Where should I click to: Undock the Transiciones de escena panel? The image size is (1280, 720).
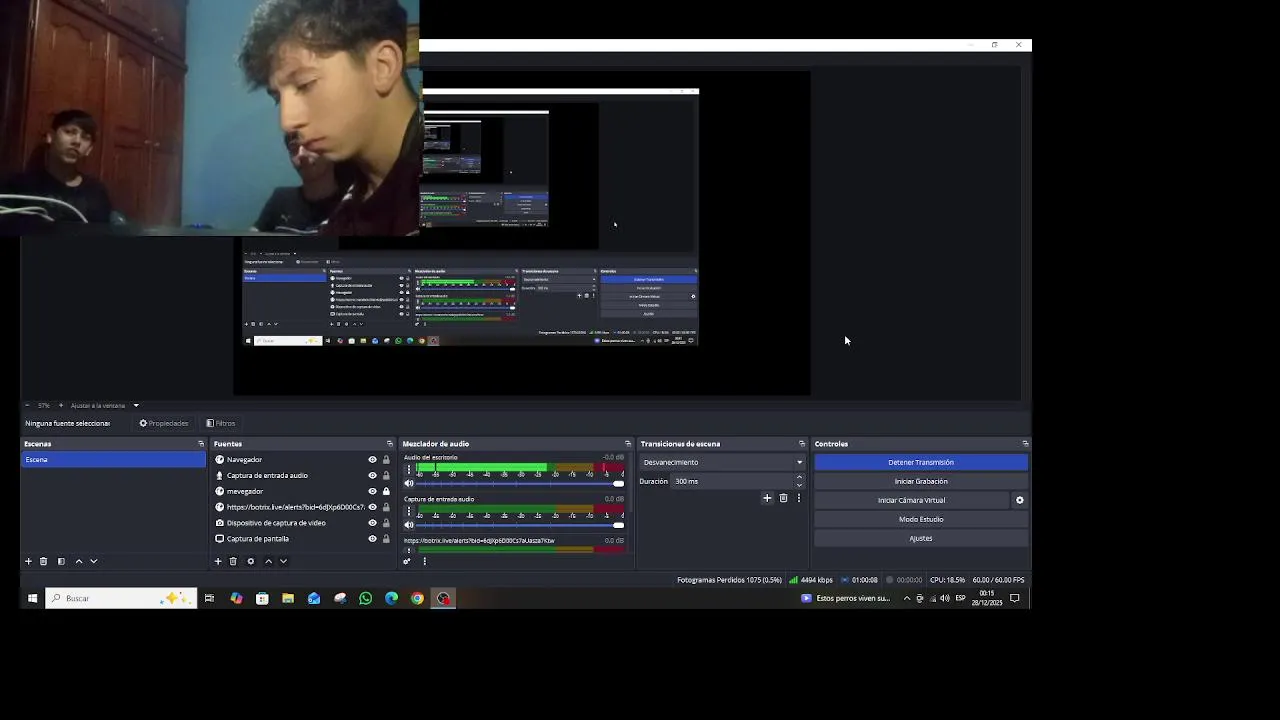[802, 444]
